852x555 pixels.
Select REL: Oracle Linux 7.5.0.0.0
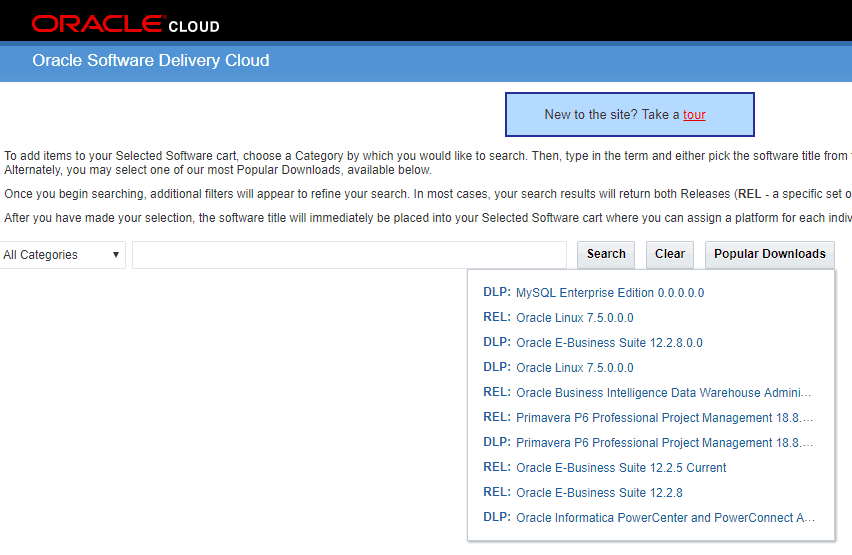(558, 317)
